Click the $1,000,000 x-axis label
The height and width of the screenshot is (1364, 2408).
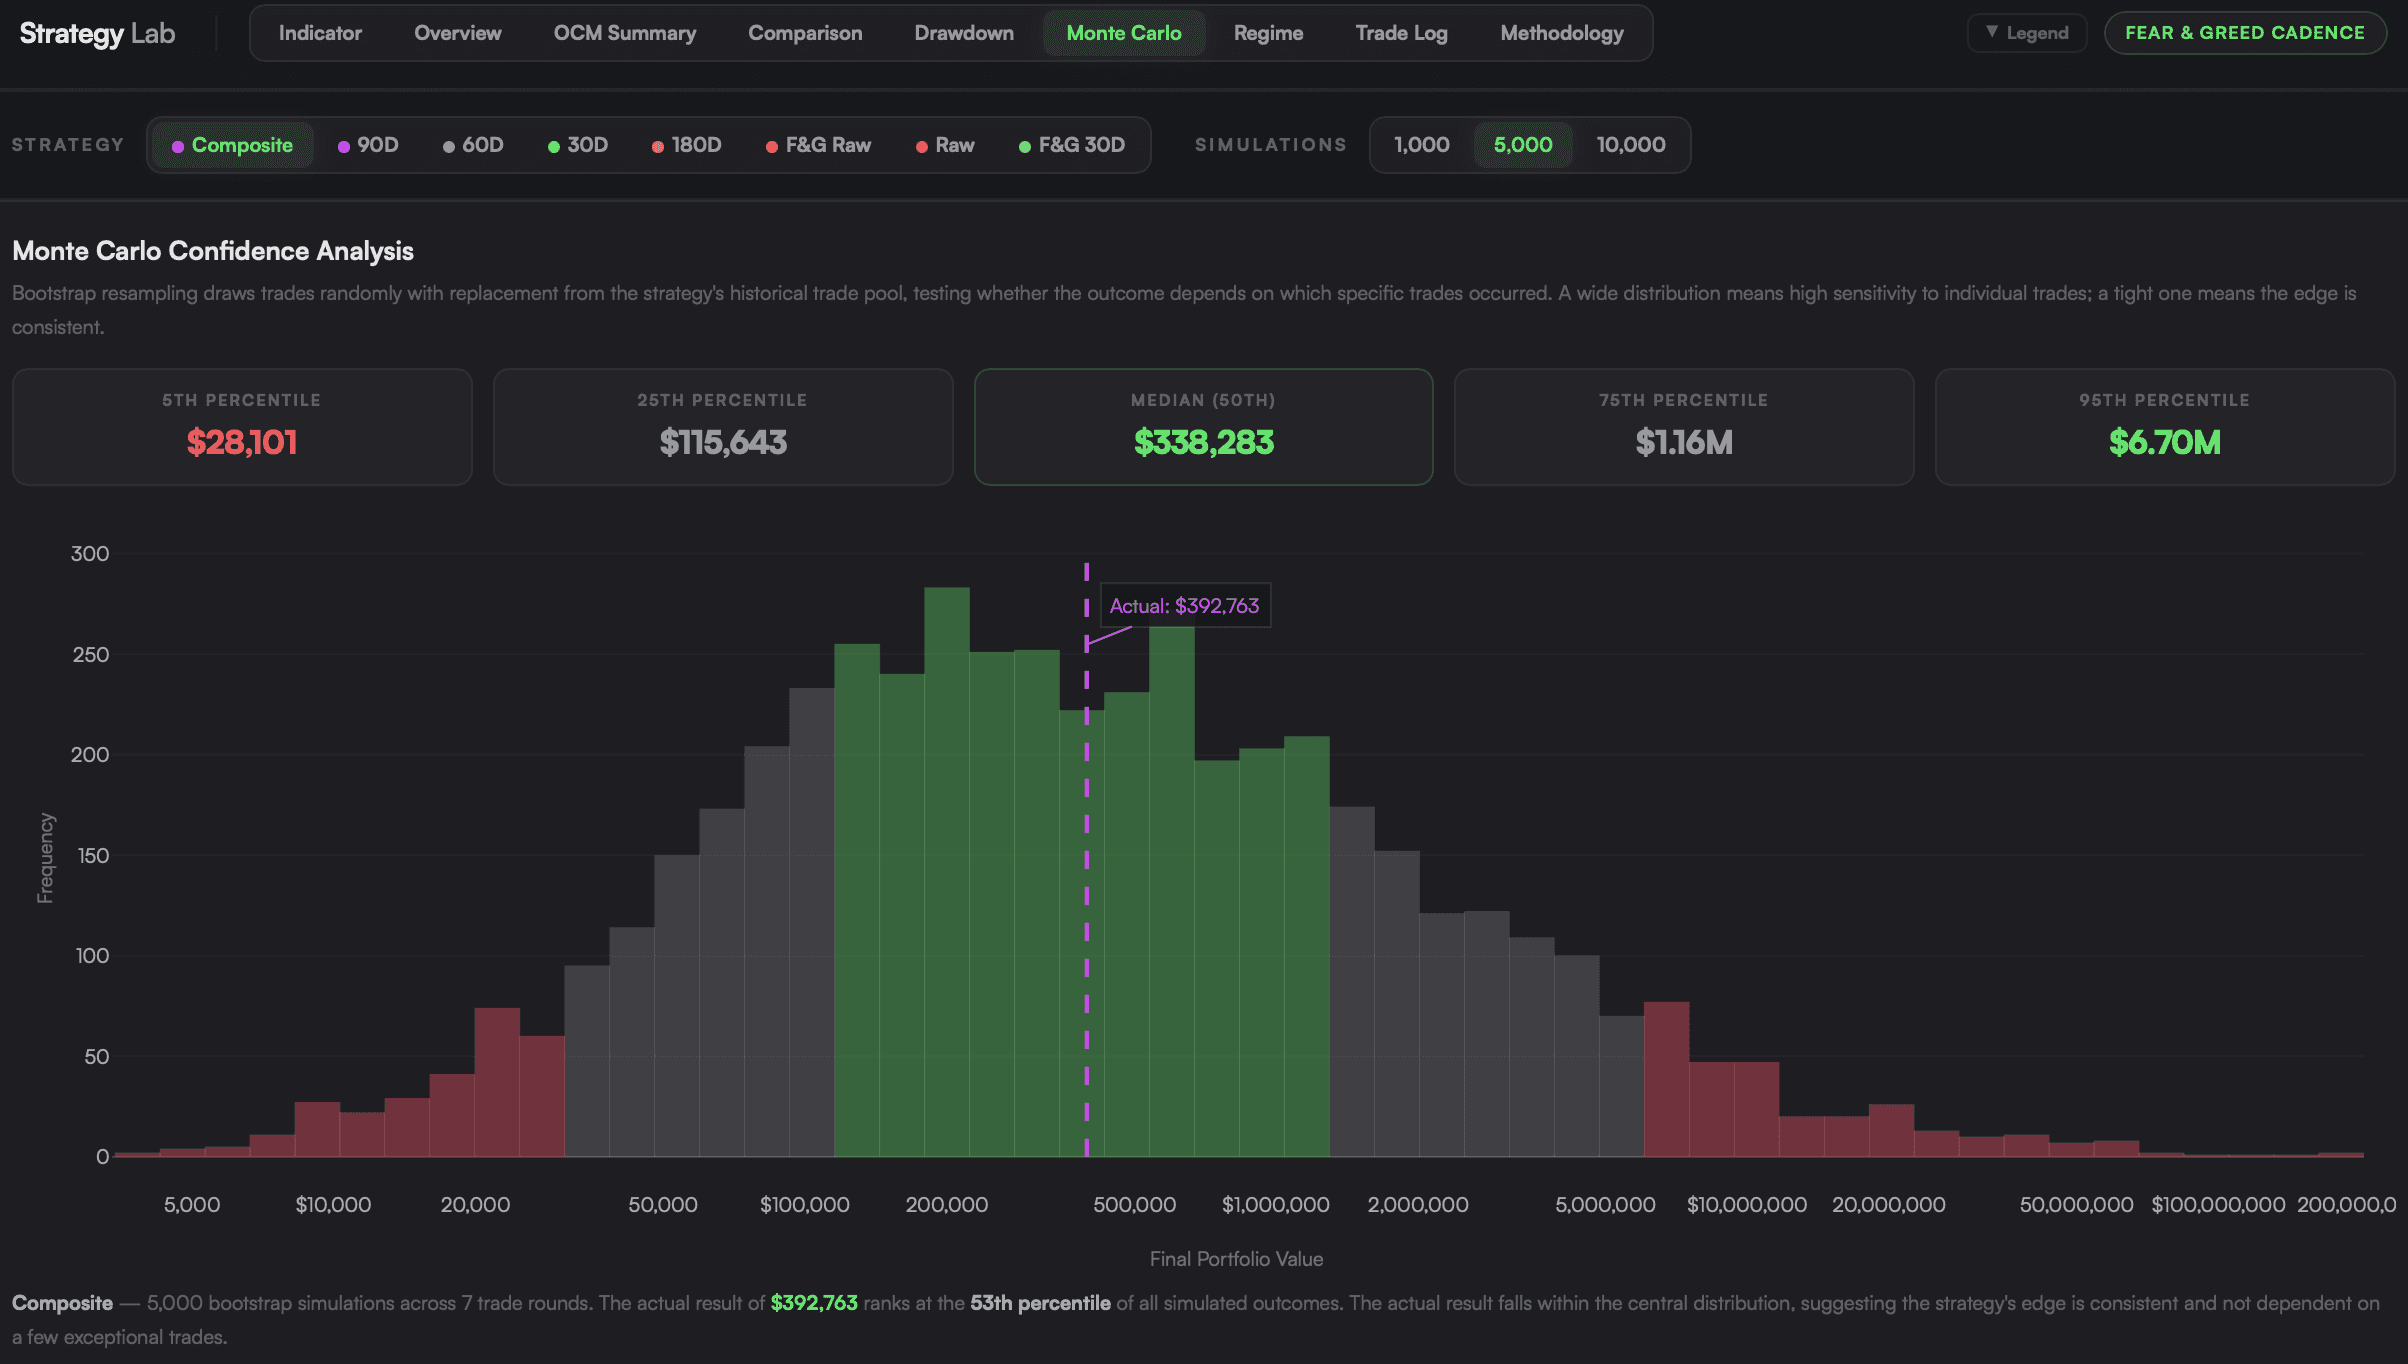pos(1276,1205)
